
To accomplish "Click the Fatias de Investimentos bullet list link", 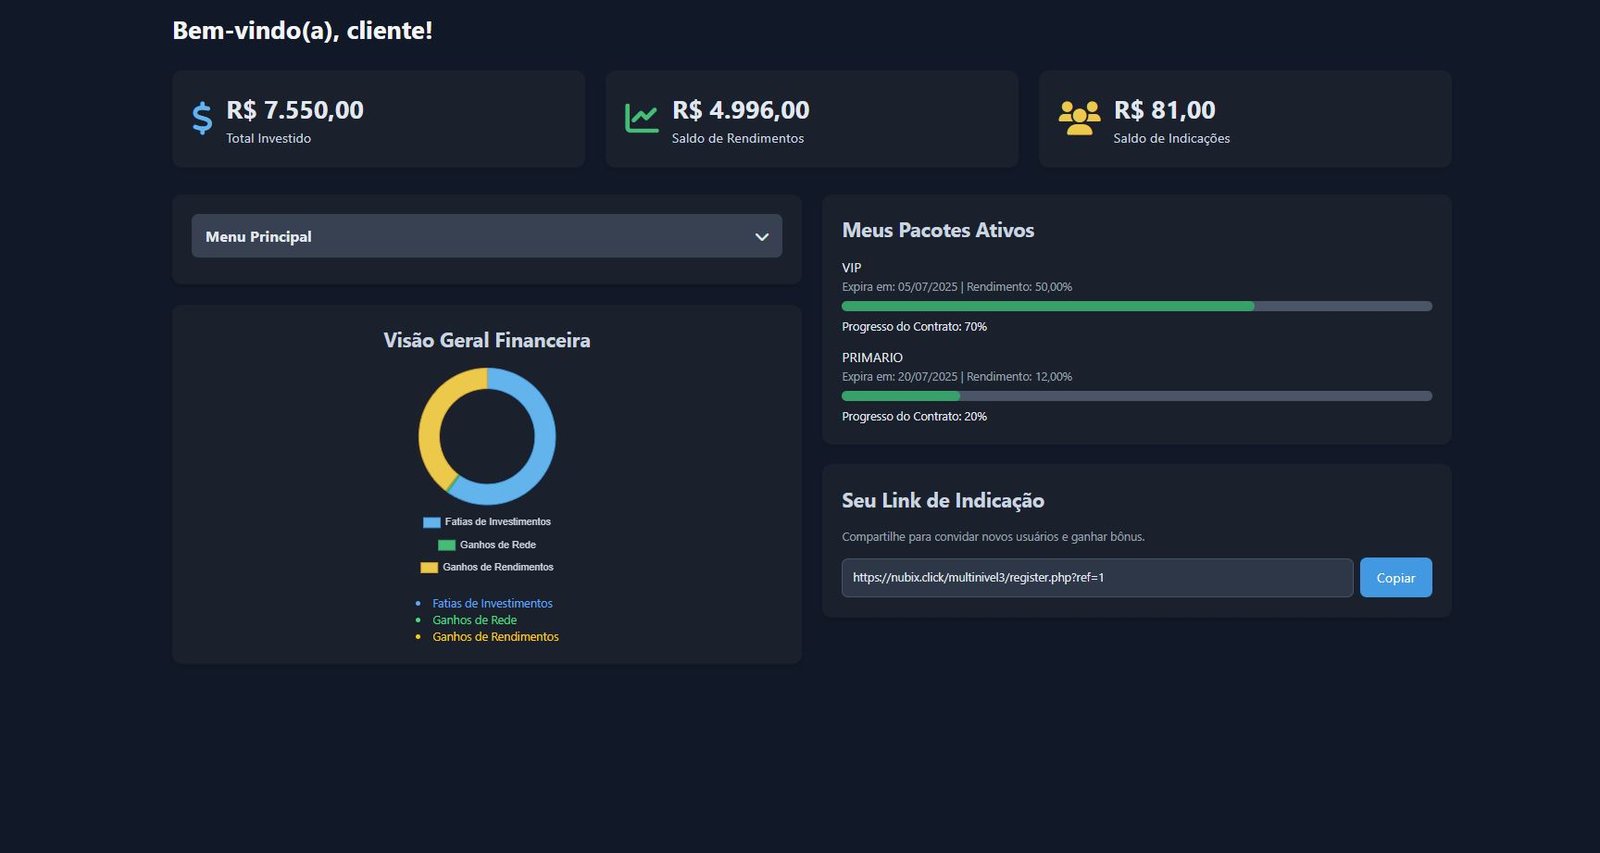I will pyautogui.click(x=492, y=604).
